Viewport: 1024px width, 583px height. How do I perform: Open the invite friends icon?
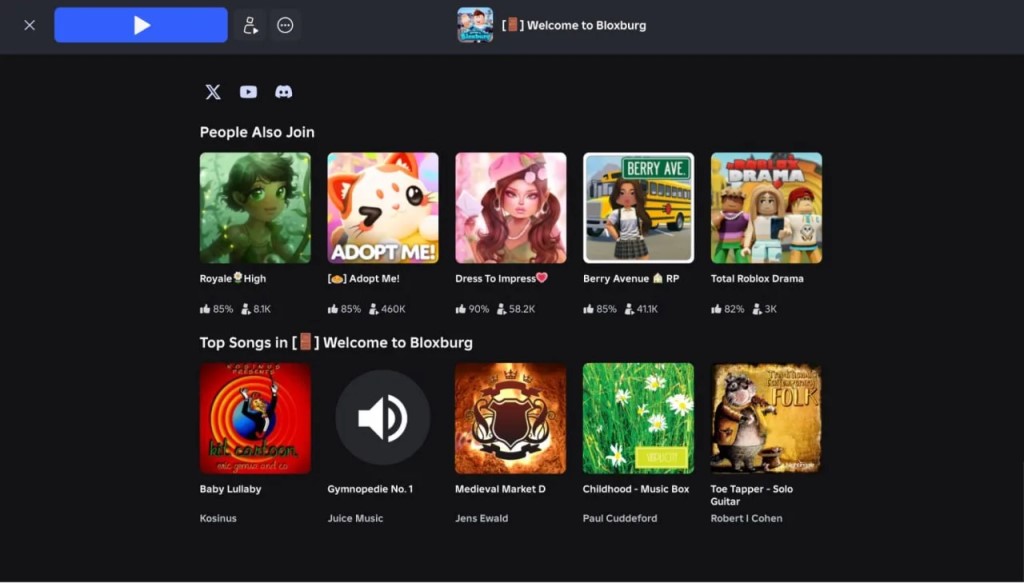click(x=250, y=25)
